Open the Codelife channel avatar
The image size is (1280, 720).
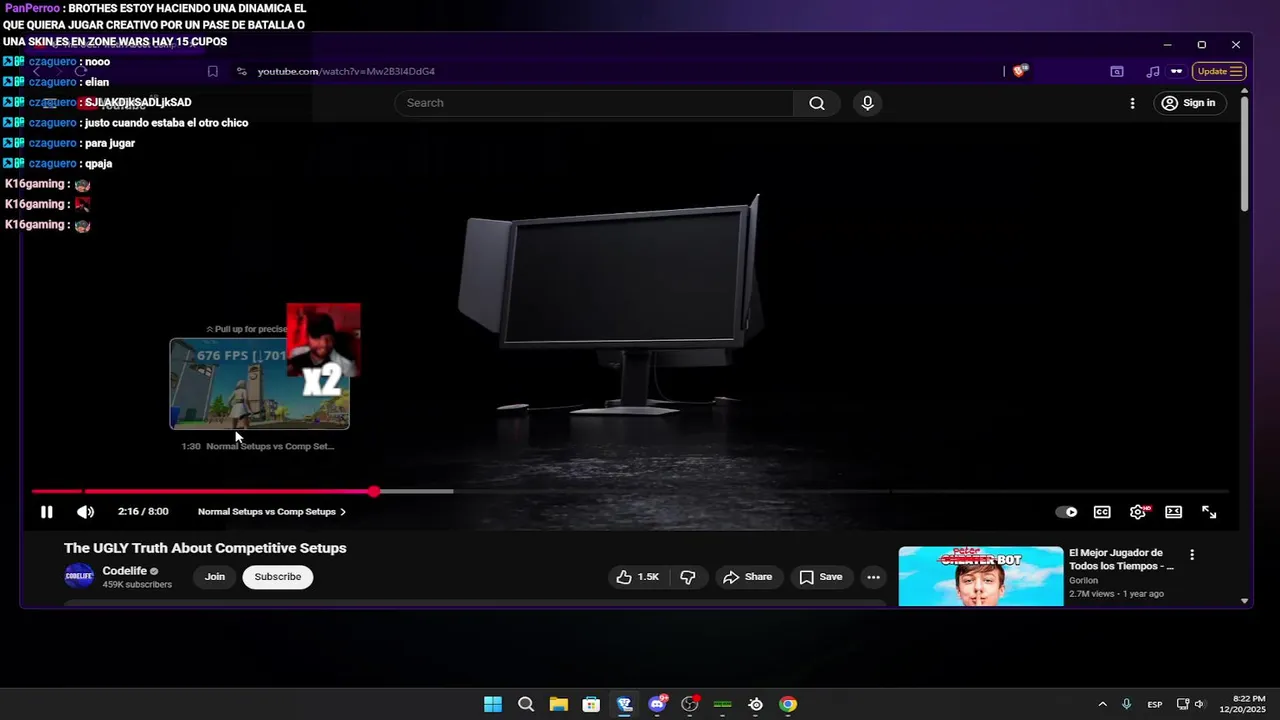tap(79, 577)
